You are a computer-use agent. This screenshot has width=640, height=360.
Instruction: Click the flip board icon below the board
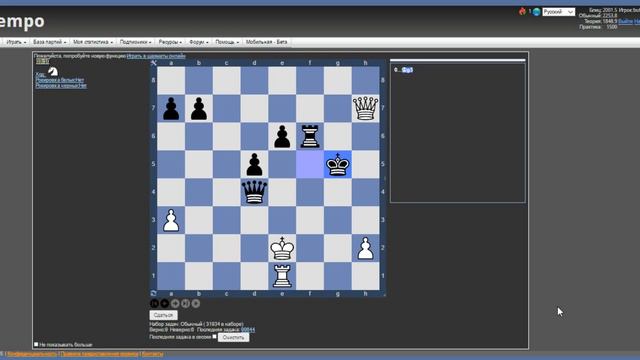[153, 293]
